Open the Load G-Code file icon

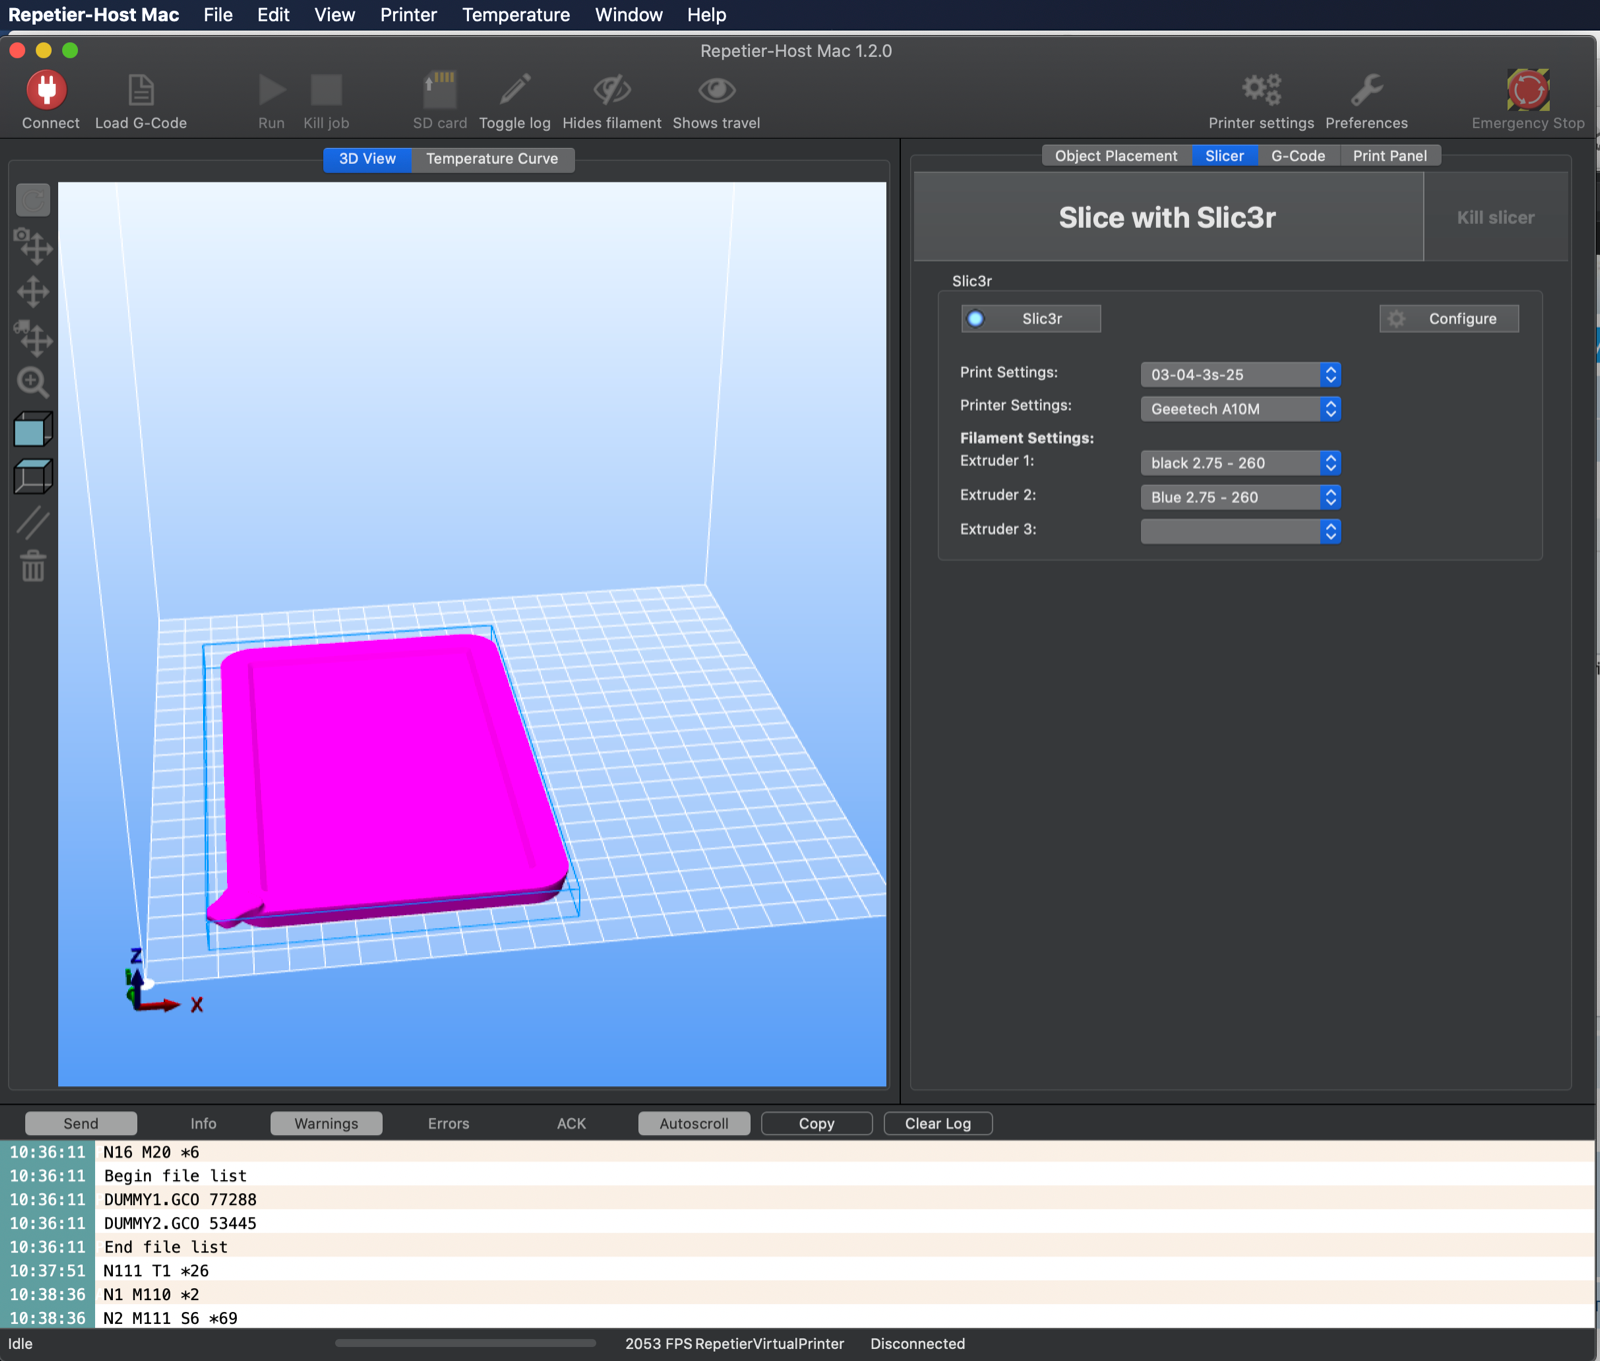141,91
